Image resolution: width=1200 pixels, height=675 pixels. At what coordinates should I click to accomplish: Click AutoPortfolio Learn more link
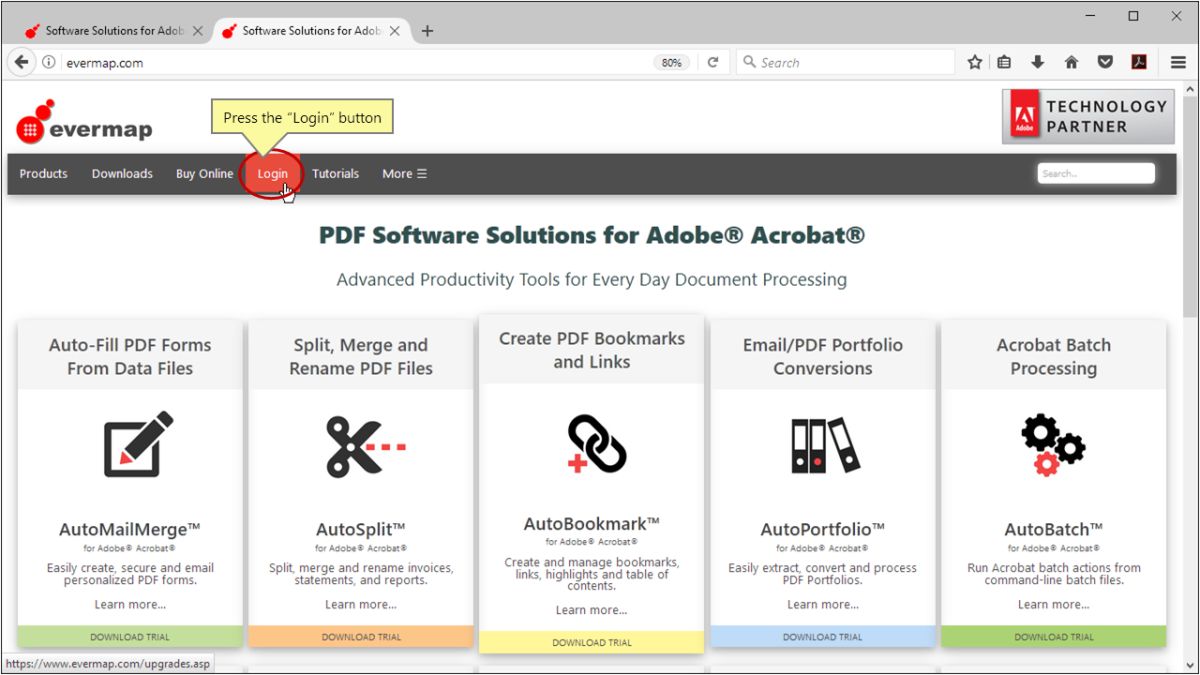[x=823, y=605]
